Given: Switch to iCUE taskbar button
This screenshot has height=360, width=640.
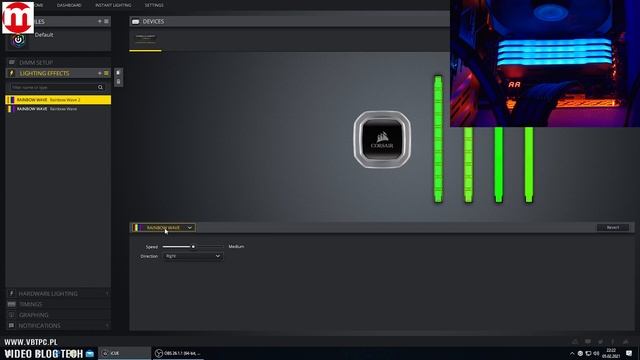Looking at the screenshot, I should point(124,353).
